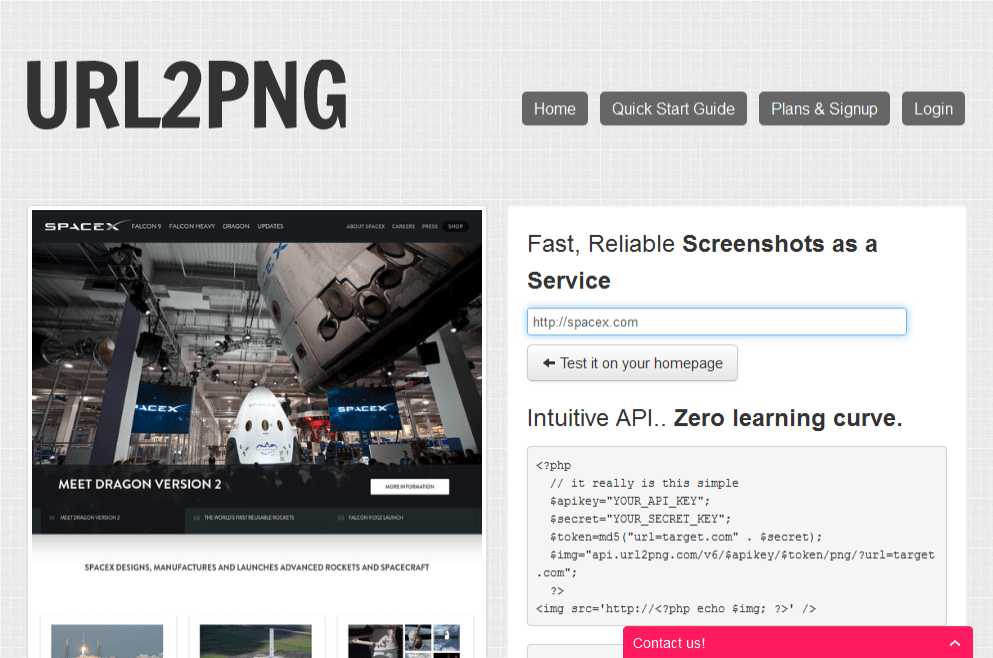
Task: Click the left arrow icon in Test button
Action: [x=549, y=363]
